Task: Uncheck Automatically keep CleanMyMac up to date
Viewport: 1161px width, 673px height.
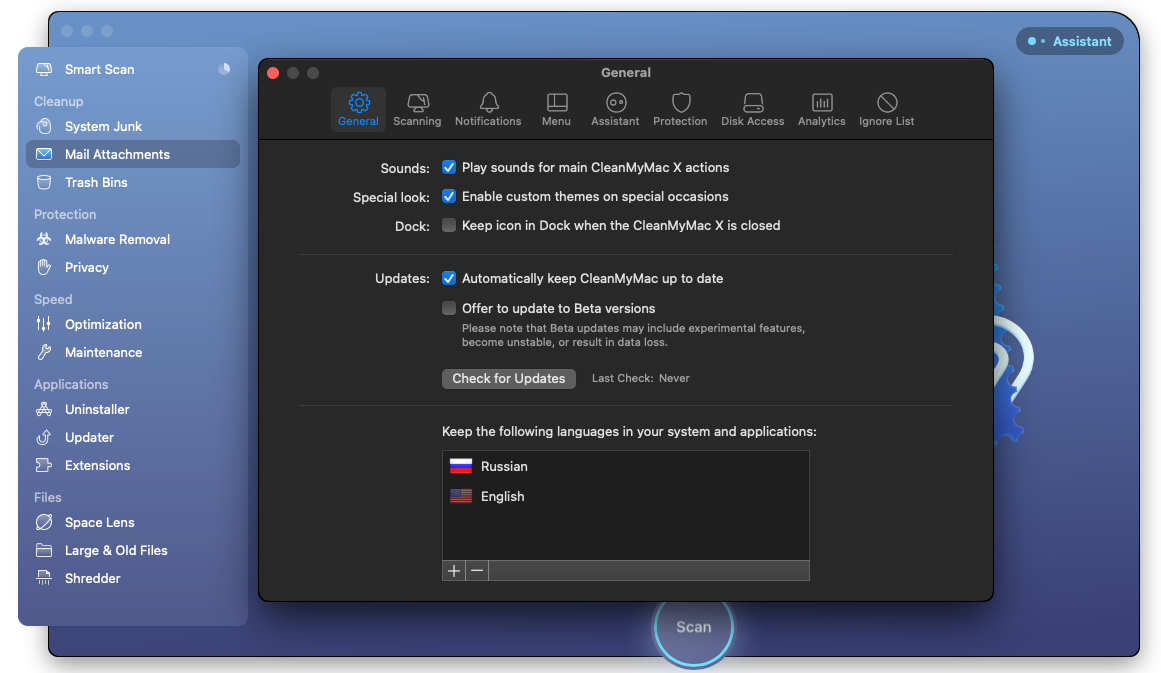Action: click(449, 279)
